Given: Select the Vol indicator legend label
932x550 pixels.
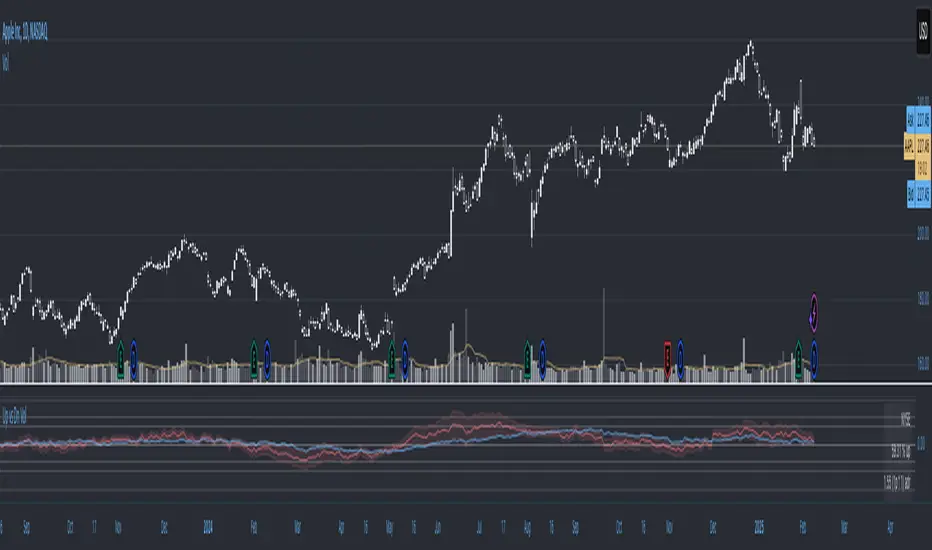Looking at the screenshot, I should [5, 62].
